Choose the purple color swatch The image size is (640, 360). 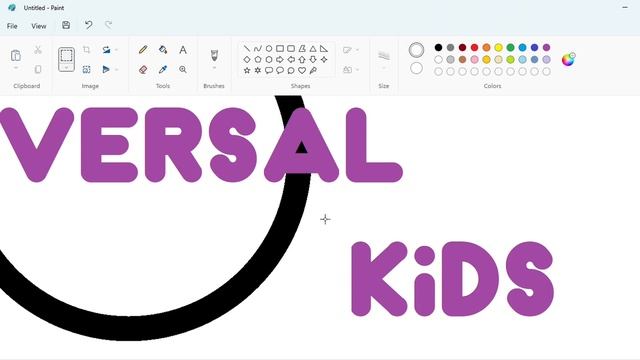(547, 47)
